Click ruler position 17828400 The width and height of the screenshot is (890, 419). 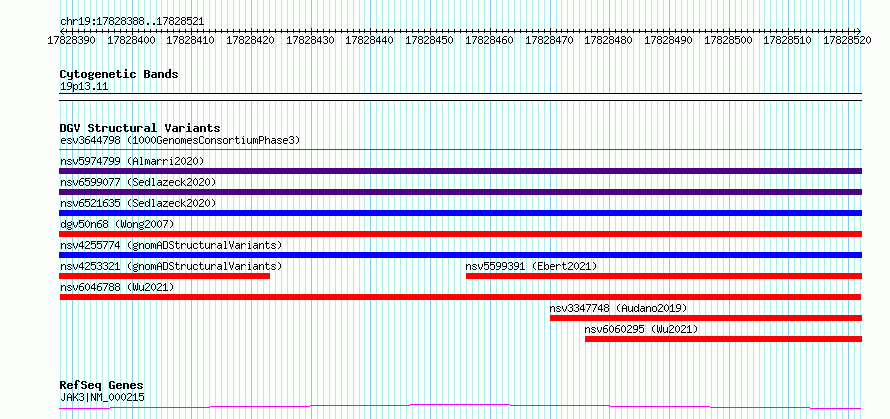131,40
